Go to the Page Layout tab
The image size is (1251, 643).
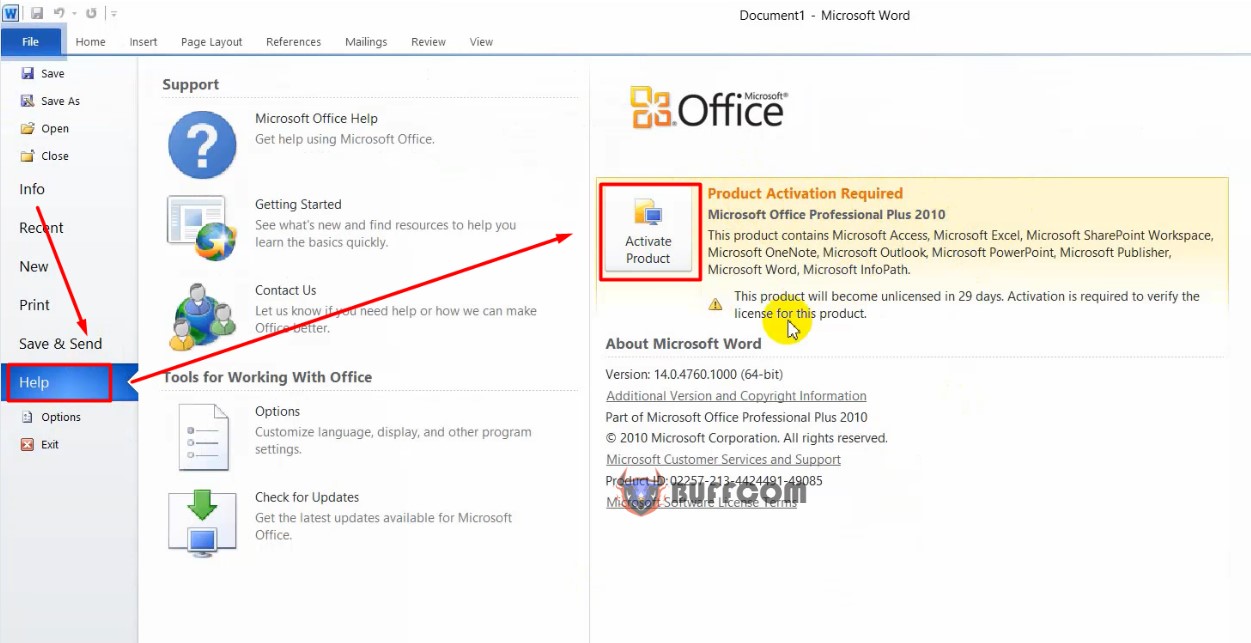212,42
